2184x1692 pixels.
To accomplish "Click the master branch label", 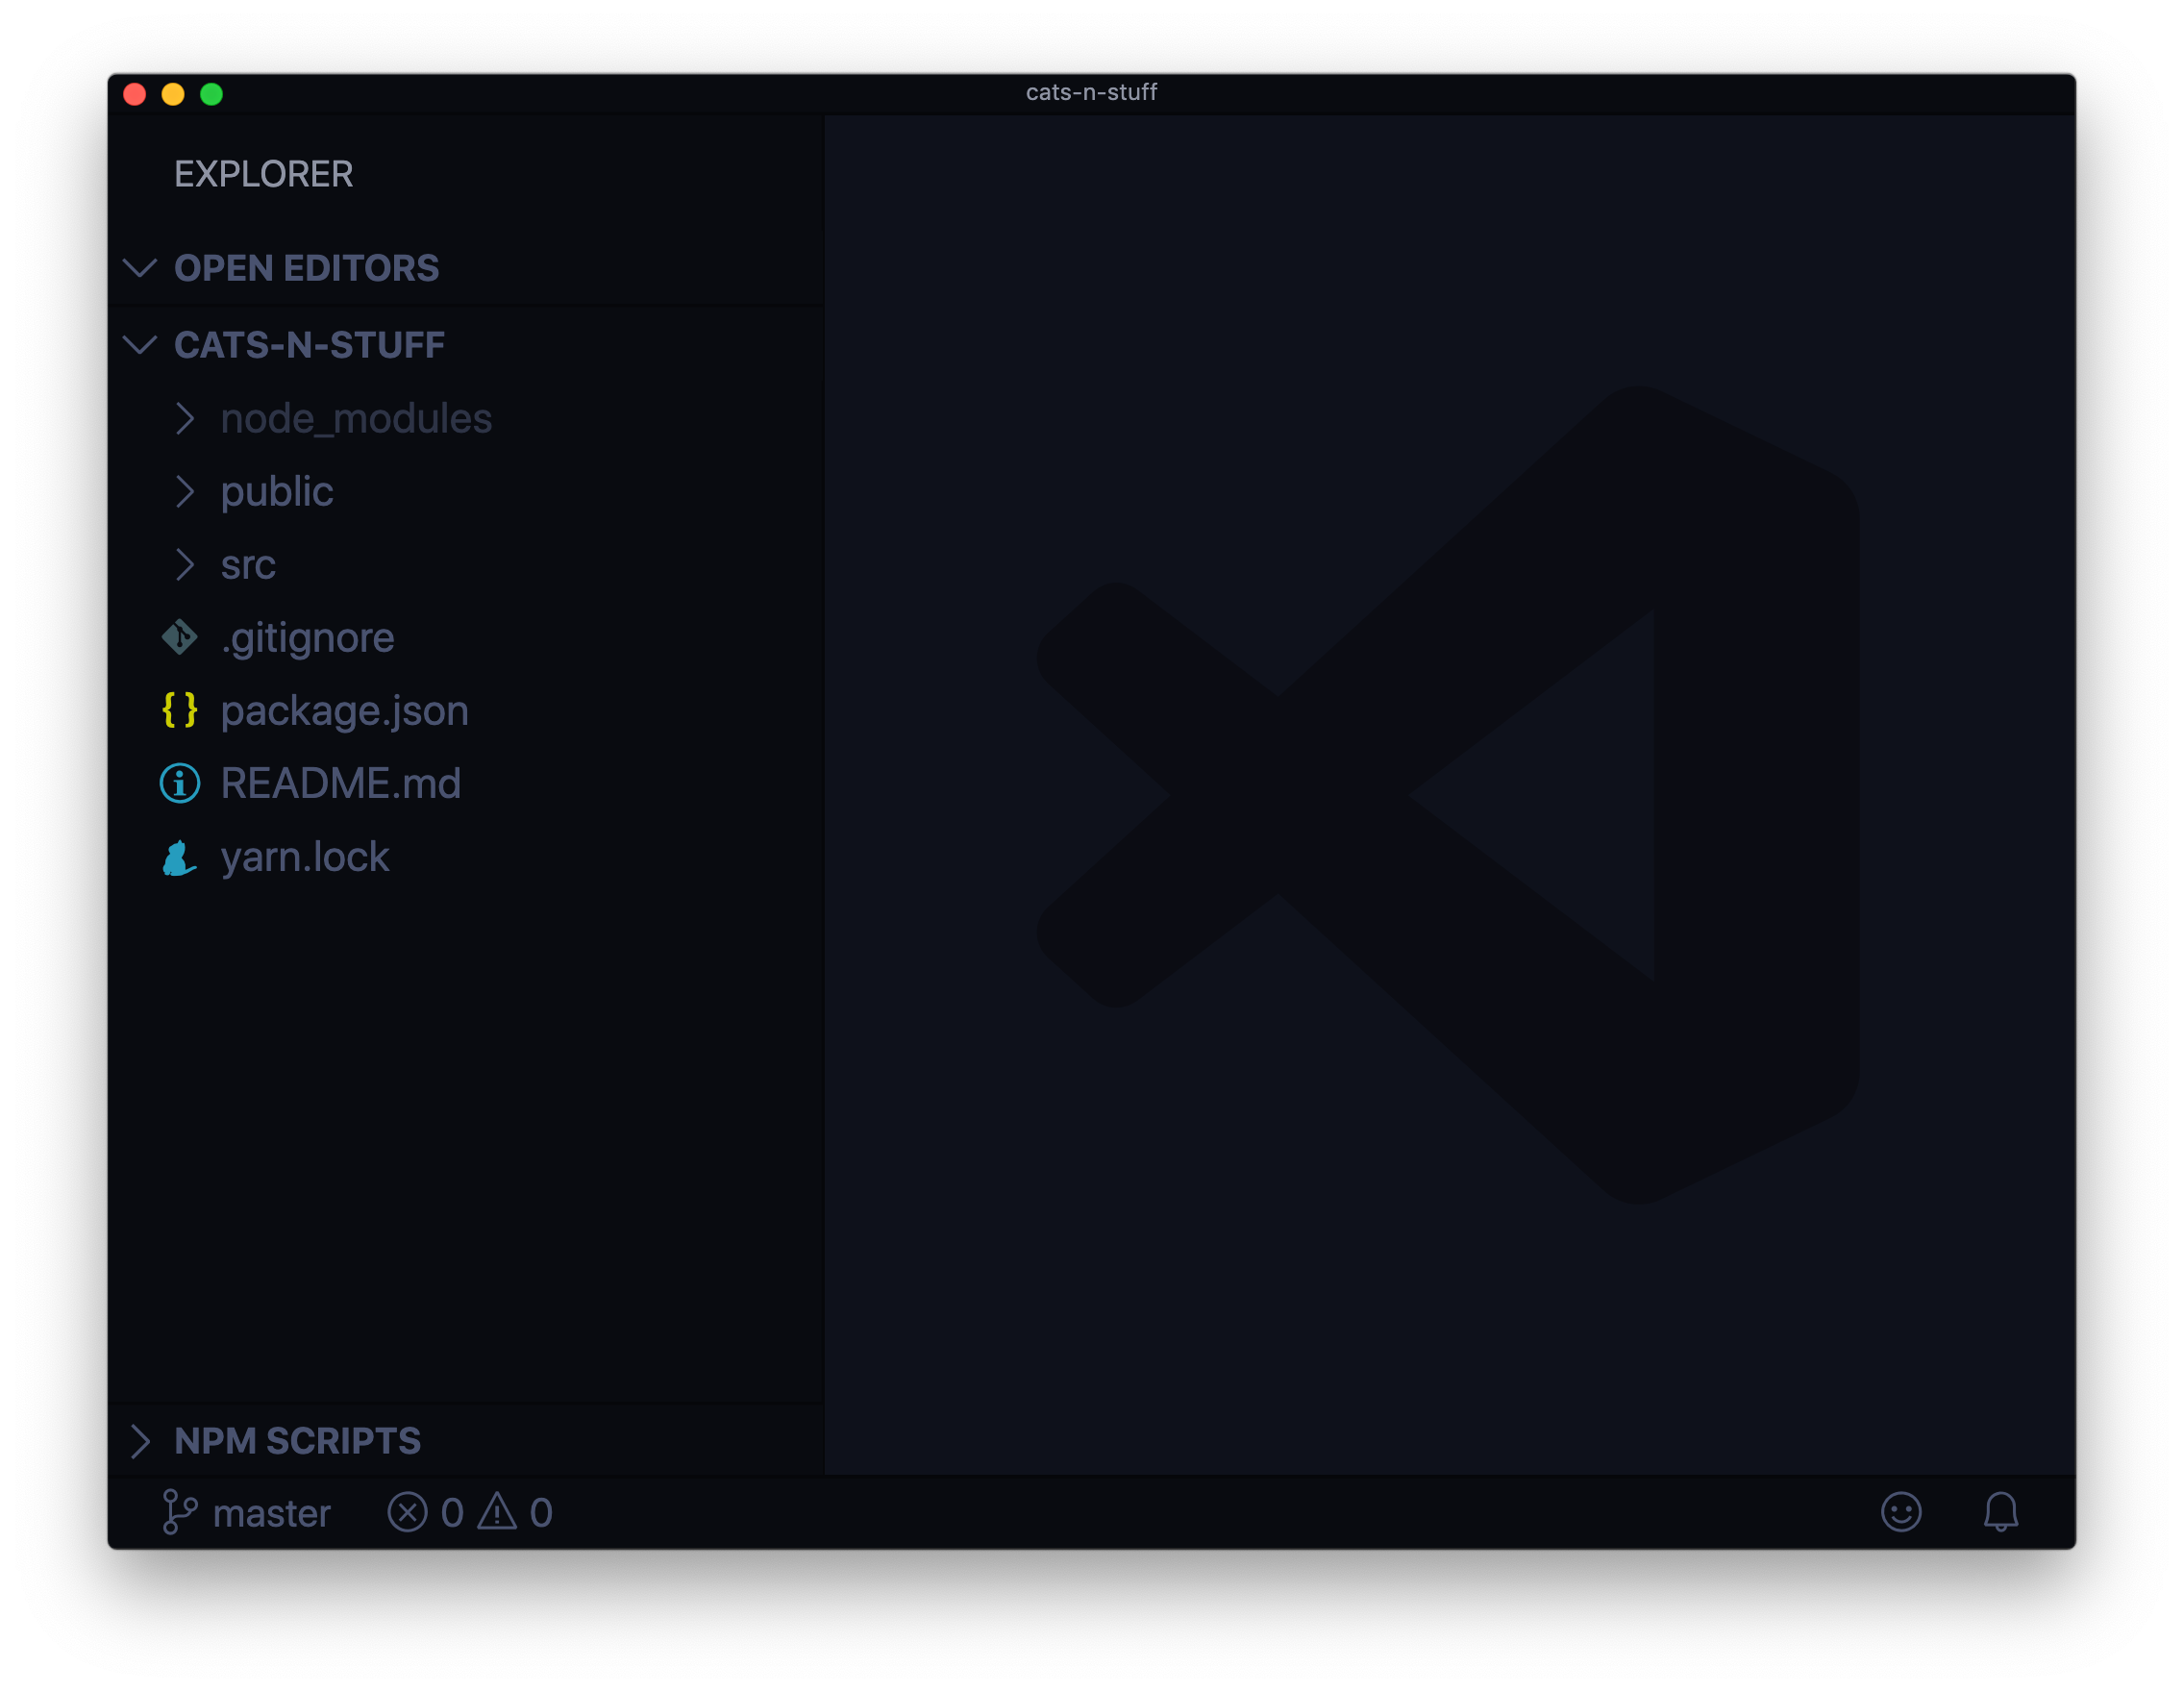I will 271,1513.
